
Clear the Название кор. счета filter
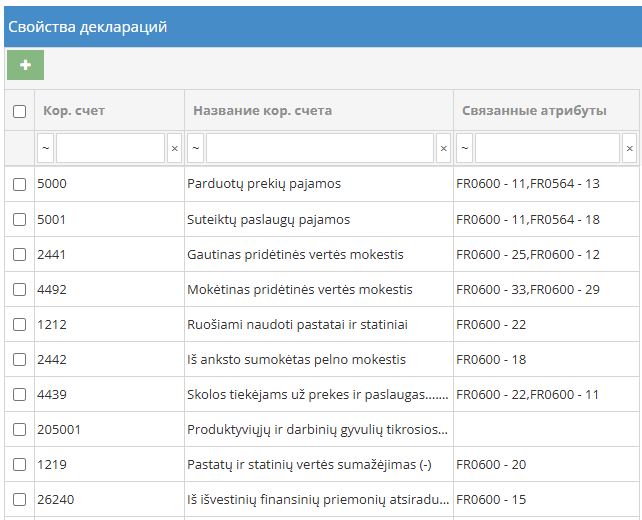click(443, 148)
